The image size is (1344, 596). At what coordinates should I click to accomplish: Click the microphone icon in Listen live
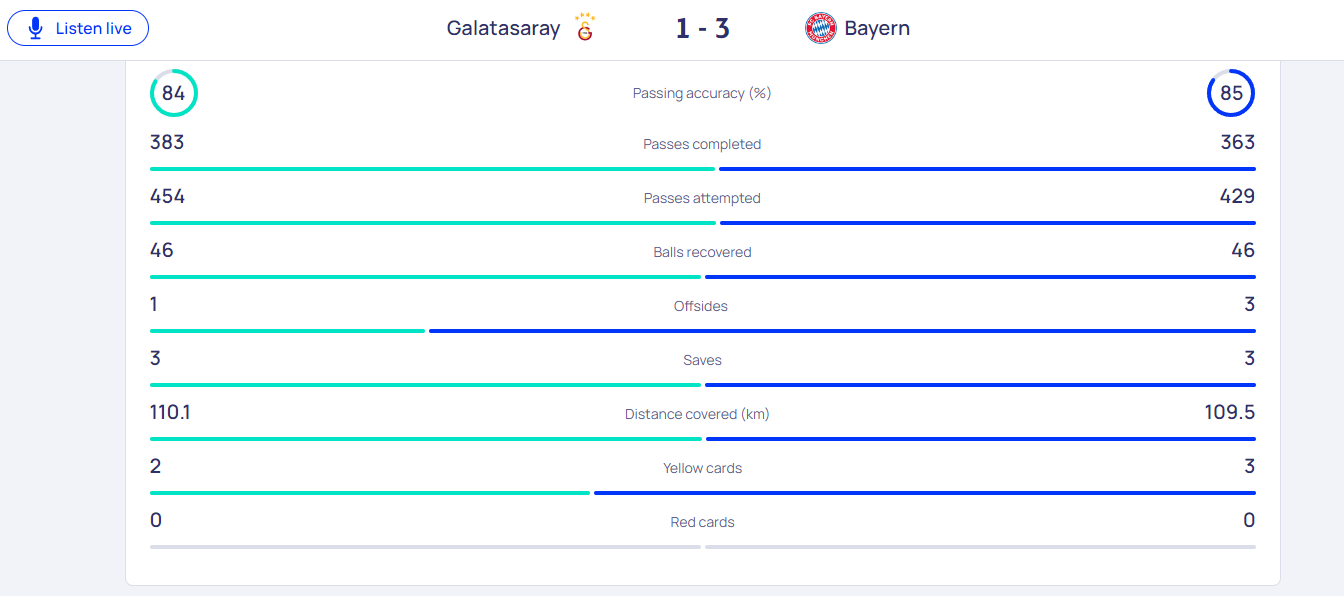[x=36, y=28]
